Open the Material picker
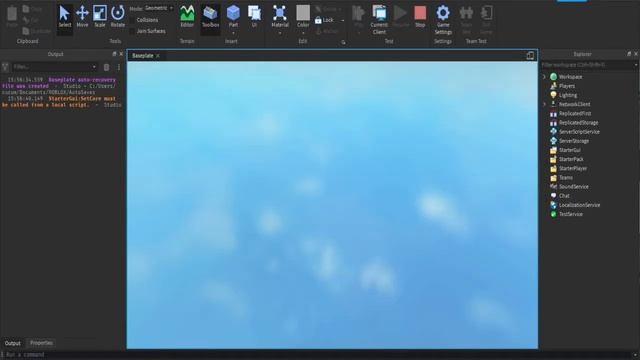 point(280,16)
